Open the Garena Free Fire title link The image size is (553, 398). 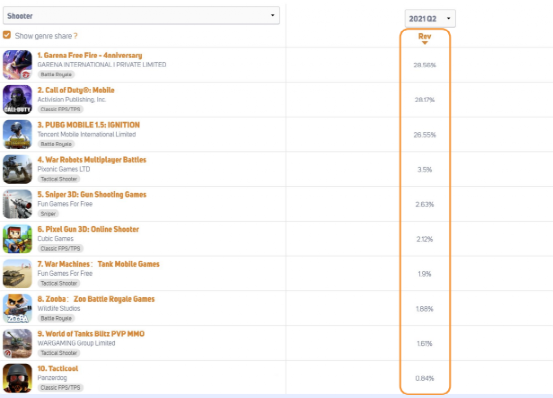[x=90, y=55]
